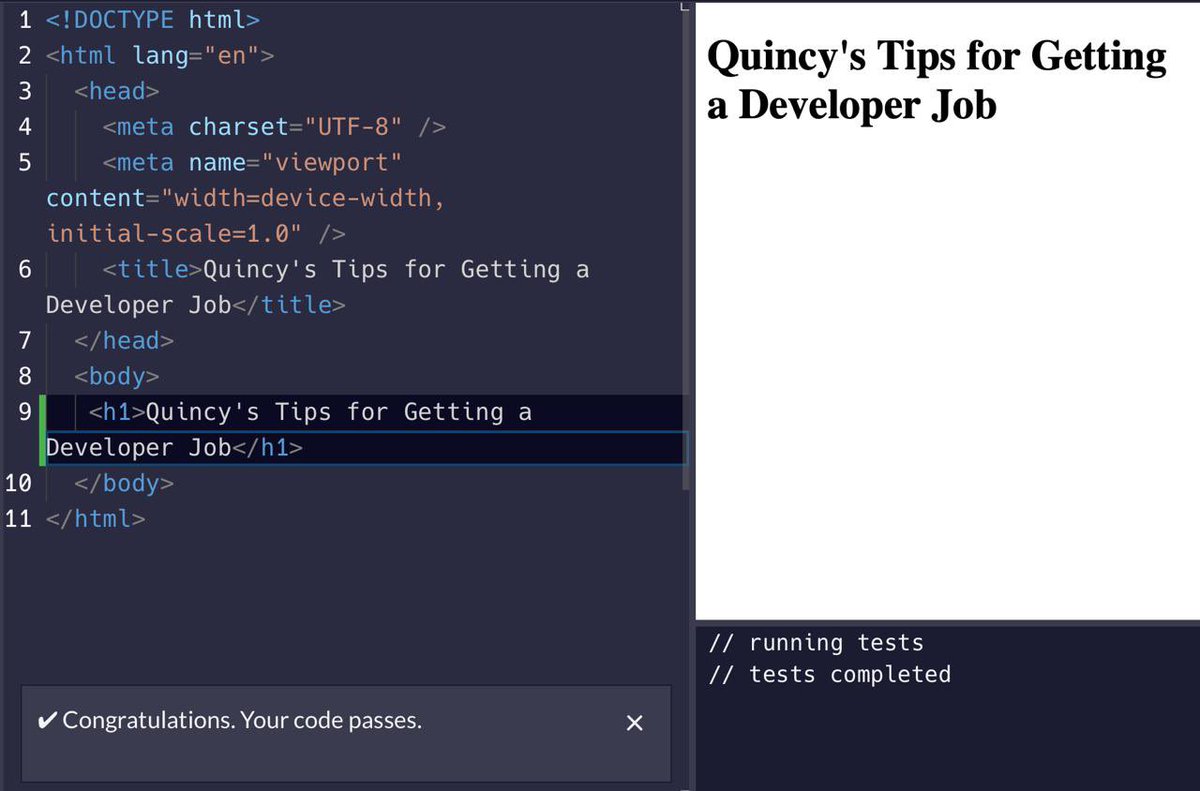Viewport: 1200px width, 791px height.
Task: Click line number 6 in gutter
Action: (24, 270)
